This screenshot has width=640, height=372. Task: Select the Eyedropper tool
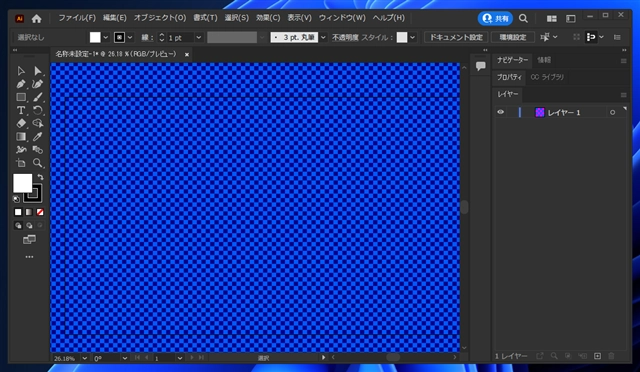[38, 136]
